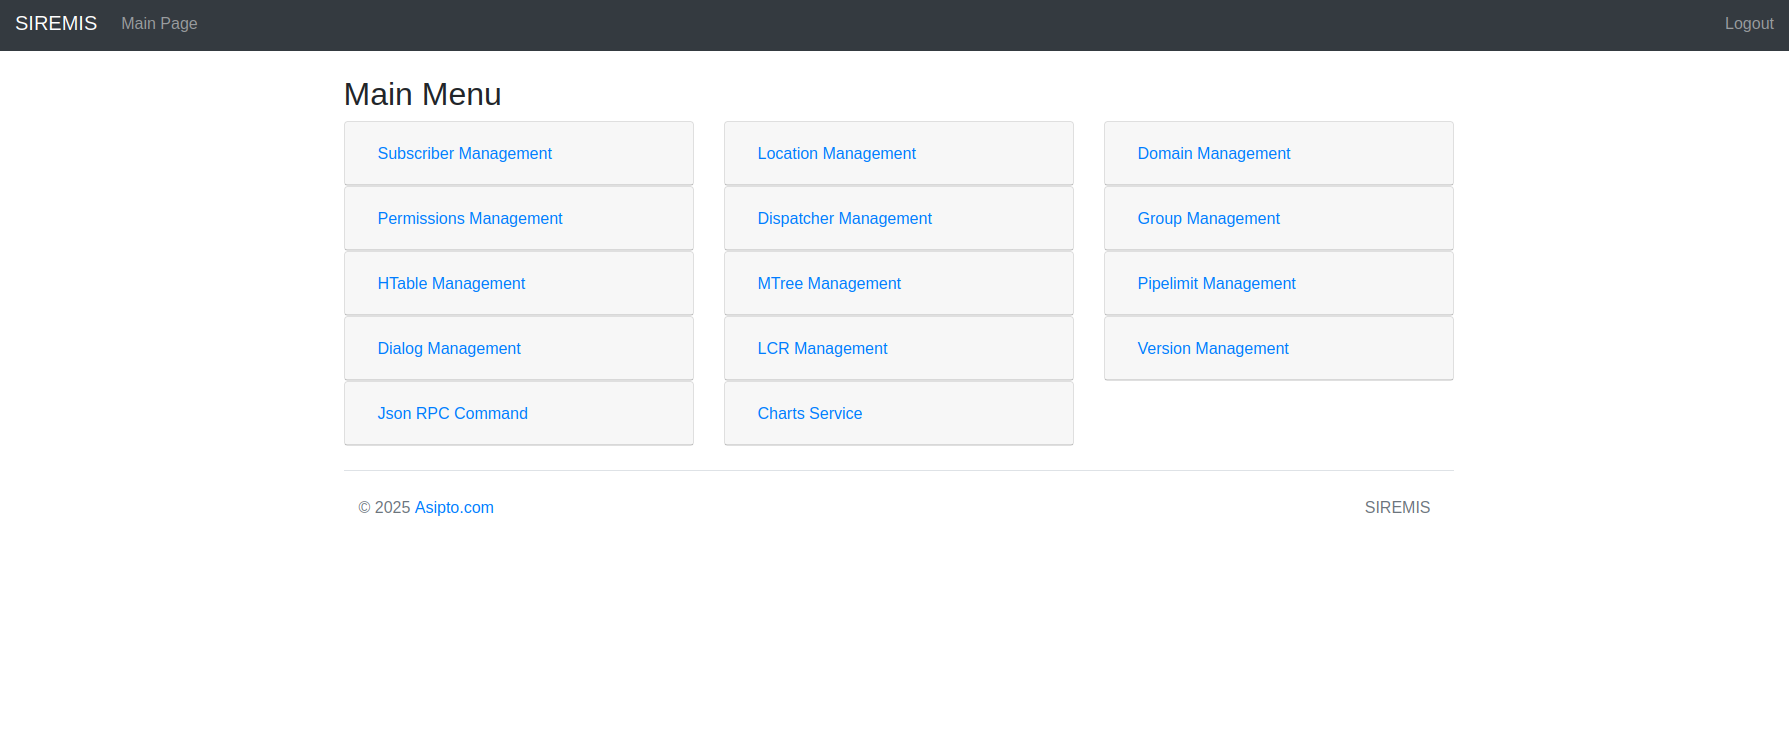Click the Main Menu heading
Image resolution: width=1789 pixels, height=734 pixels.
(x=422, y=94)
